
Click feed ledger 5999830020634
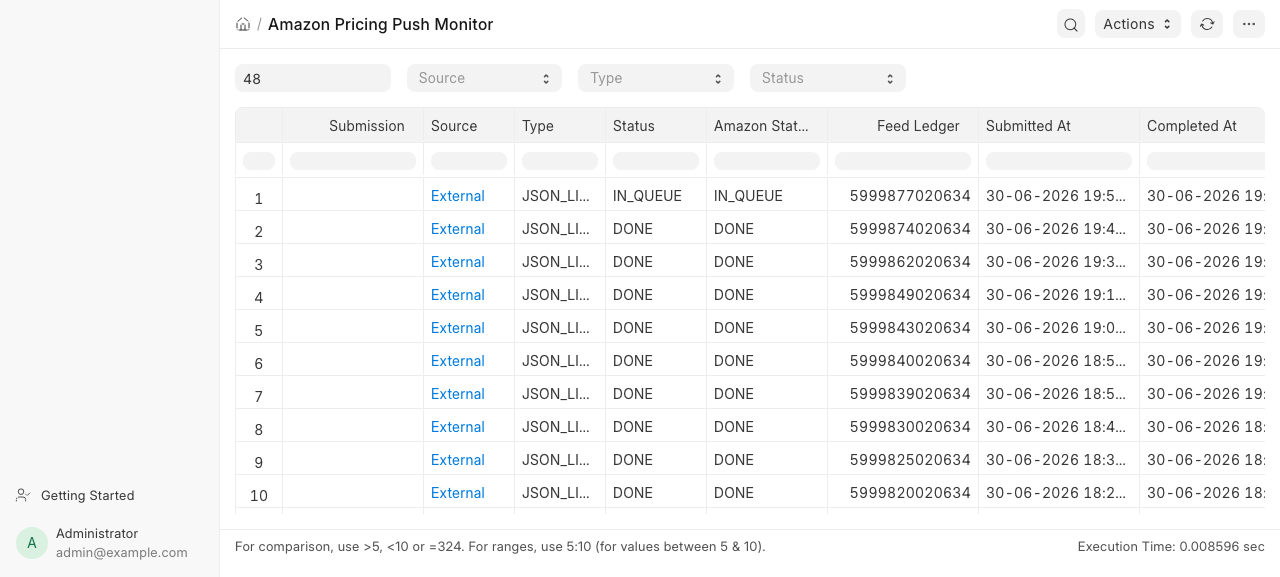click(910, 427)
